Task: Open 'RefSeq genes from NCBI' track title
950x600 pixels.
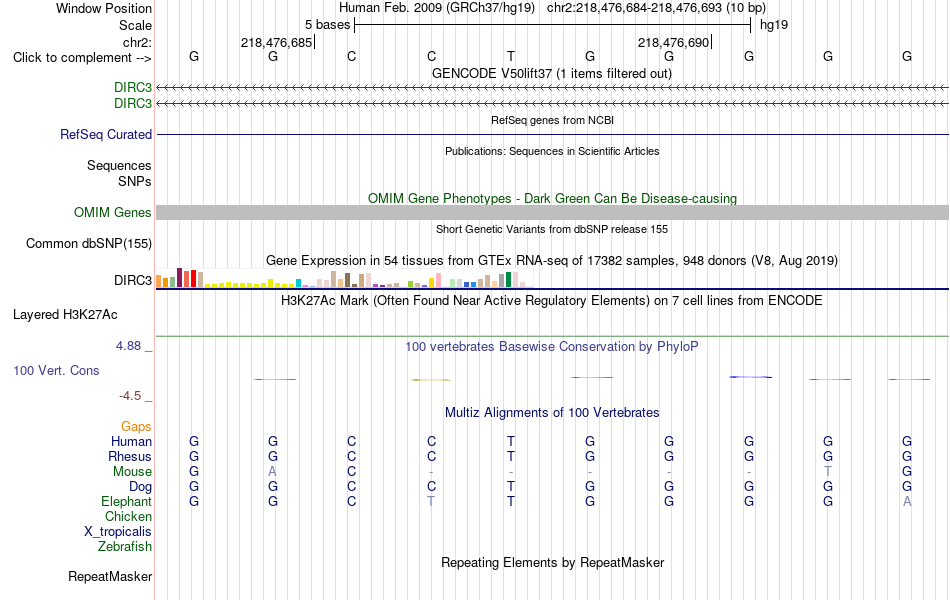Action: (552, 120)
